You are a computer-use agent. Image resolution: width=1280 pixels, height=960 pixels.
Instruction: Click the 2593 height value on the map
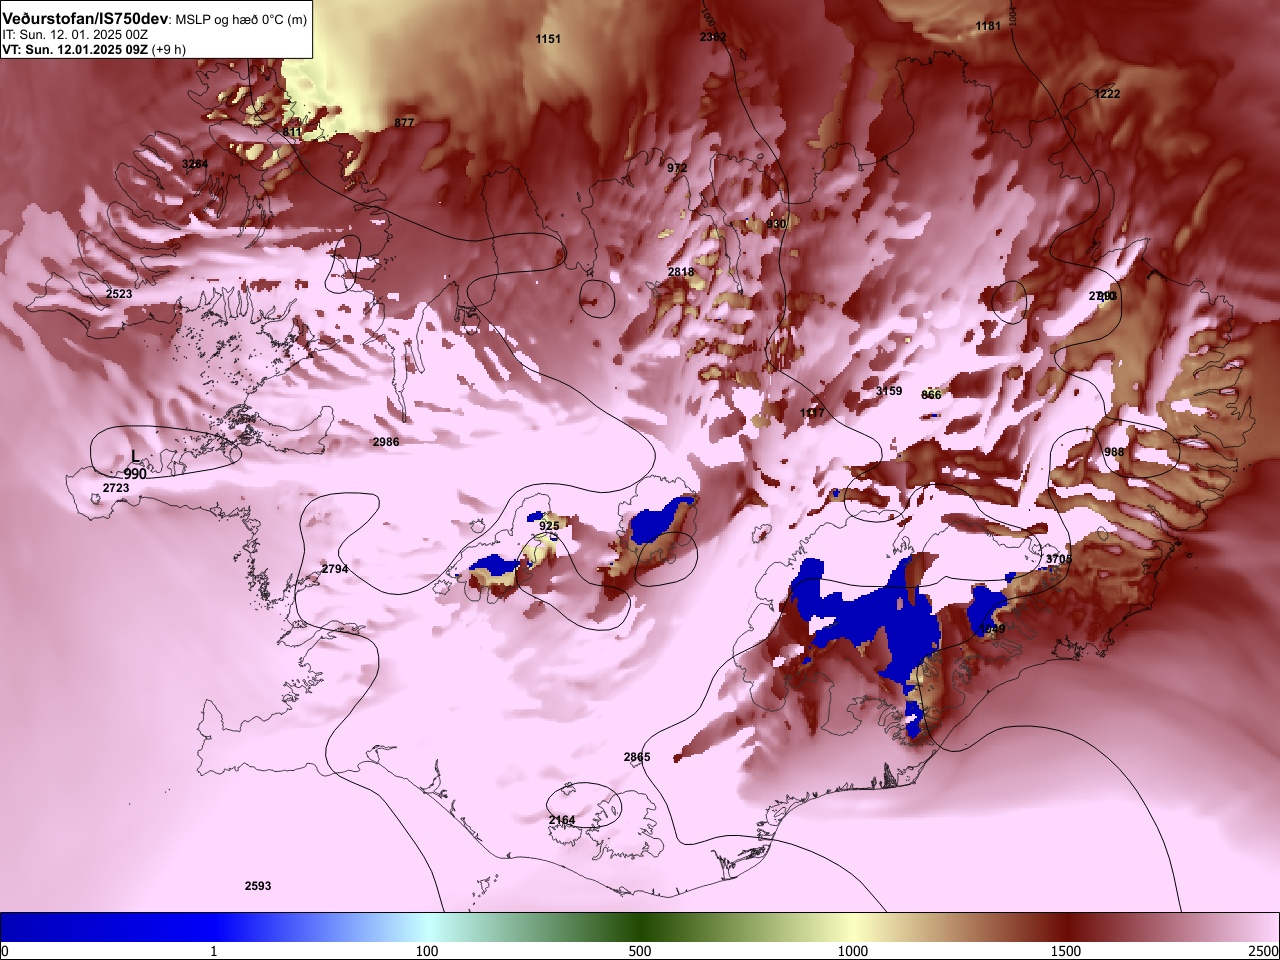click(258, 886)
